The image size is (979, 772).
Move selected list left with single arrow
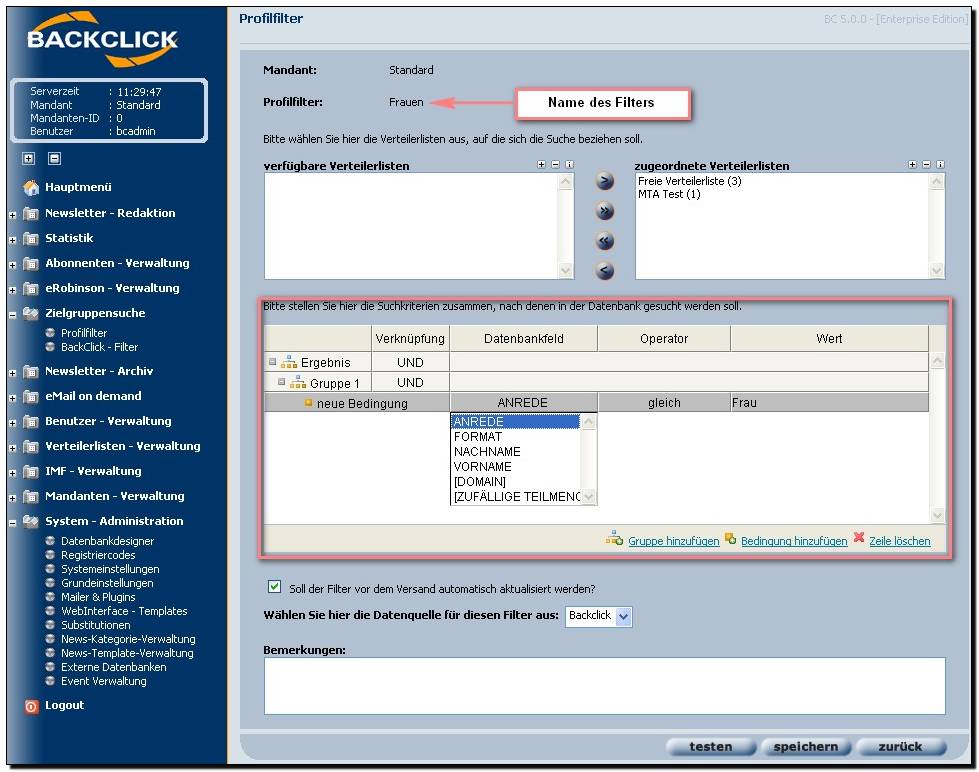(x=604, y=271)
